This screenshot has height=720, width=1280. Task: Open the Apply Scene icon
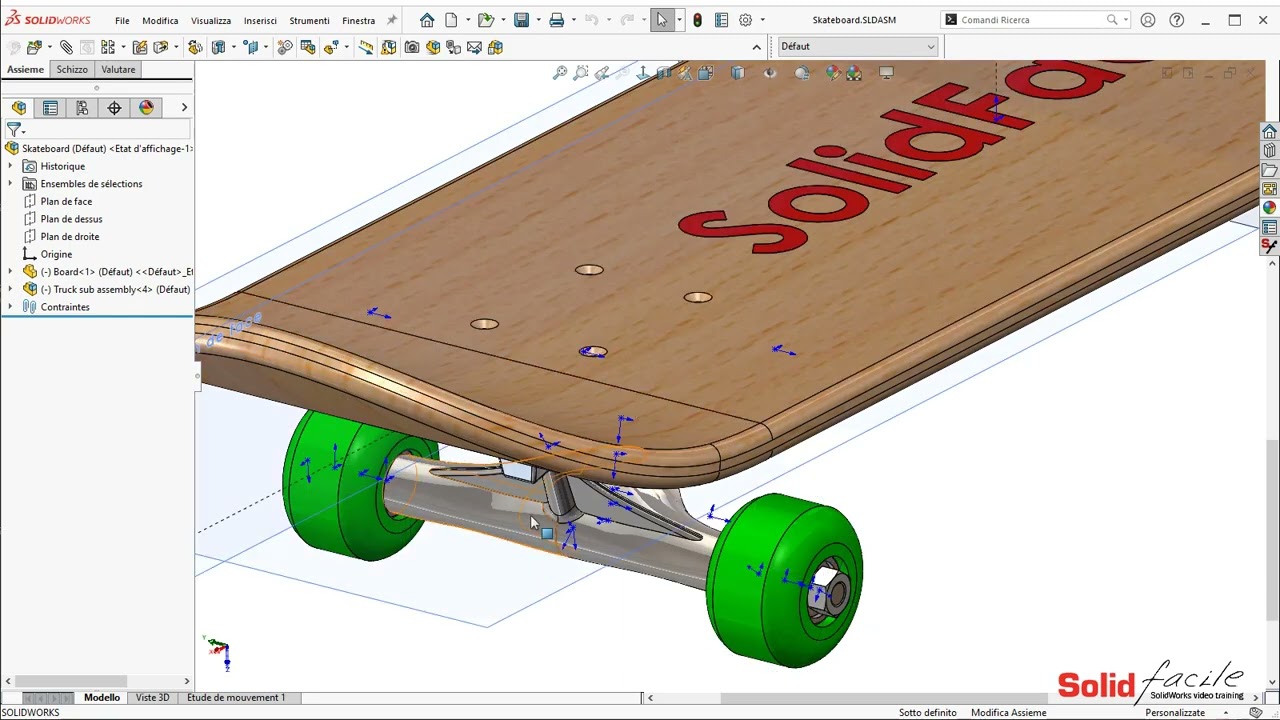pyautogui.click(x=854, y=73)
